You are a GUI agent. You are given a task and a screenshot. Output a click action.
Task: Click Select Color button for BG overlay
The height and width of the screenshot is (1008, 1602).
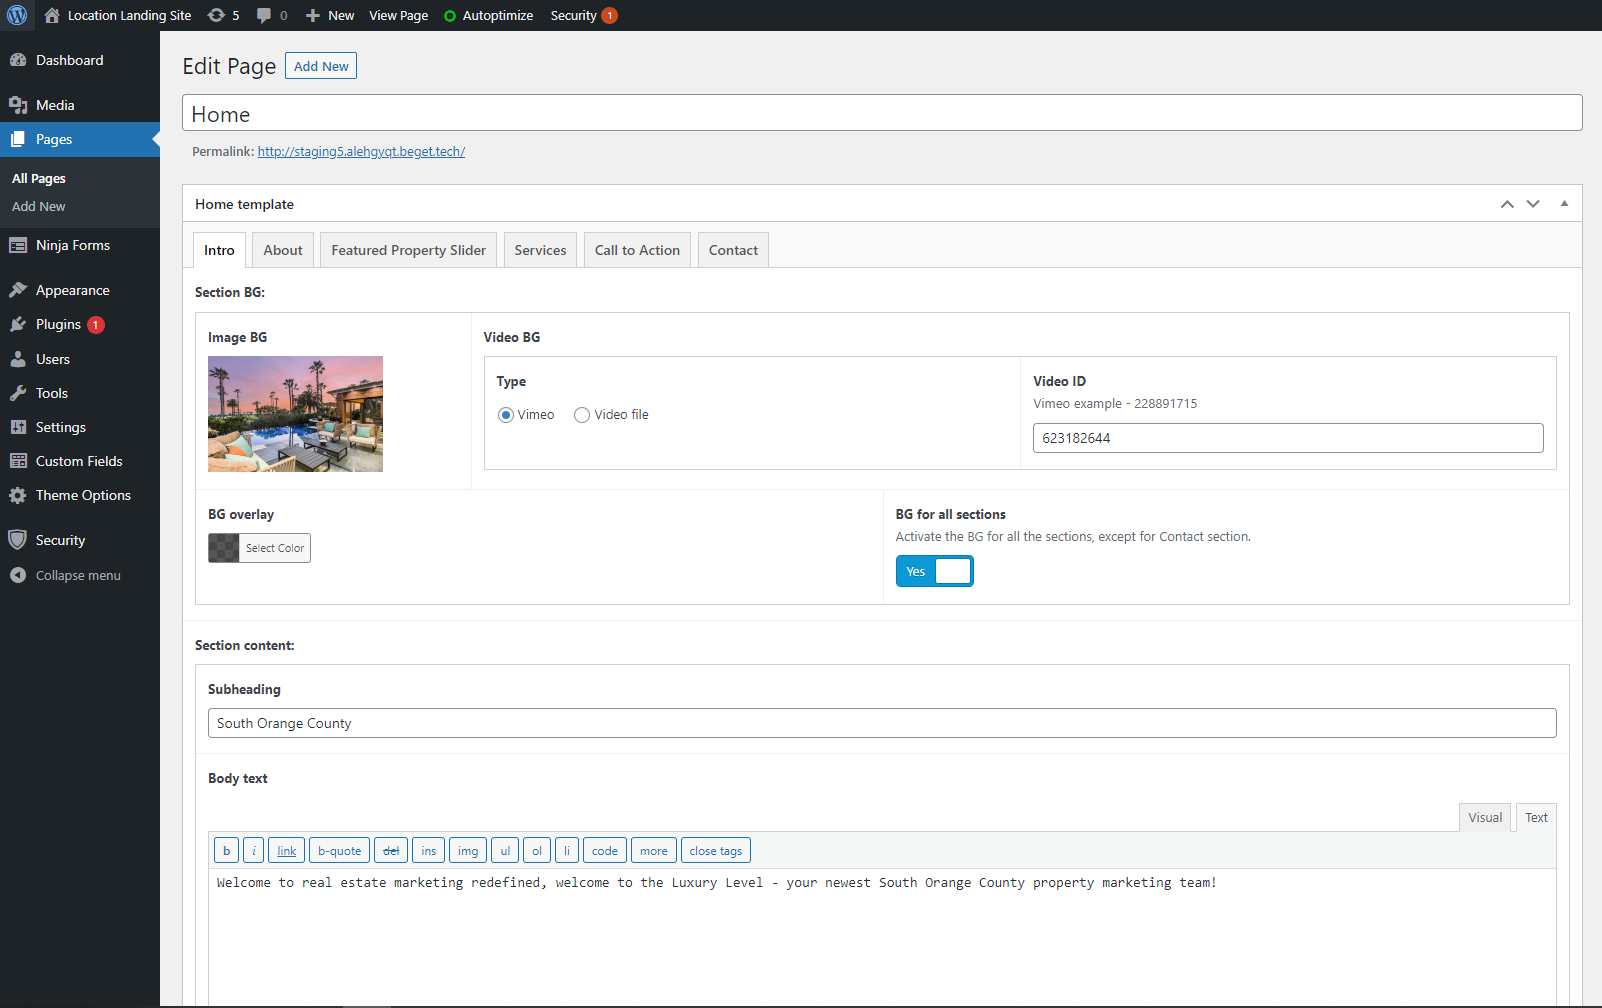pyautogui.click(x=275, y=548)
